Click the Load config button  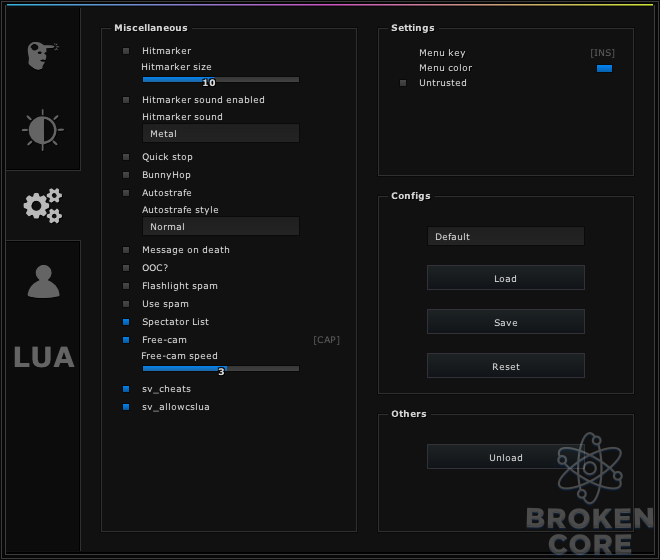click(506, 278)
